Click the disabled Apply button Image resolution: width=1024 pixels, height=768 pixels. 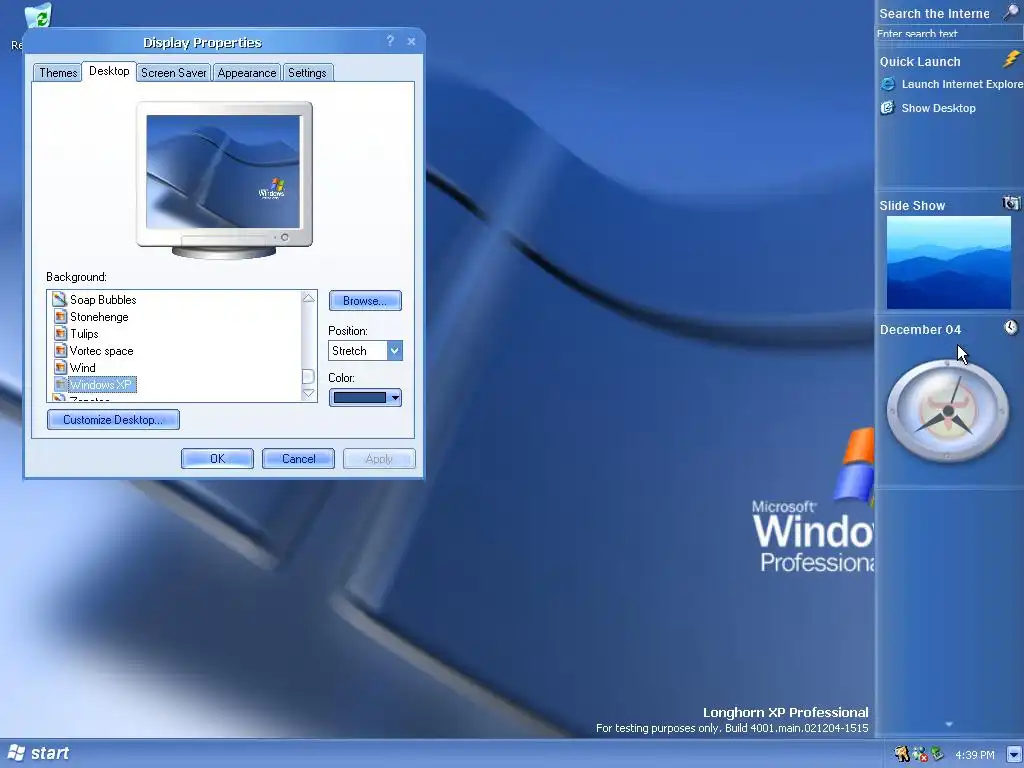click(379, 458)
